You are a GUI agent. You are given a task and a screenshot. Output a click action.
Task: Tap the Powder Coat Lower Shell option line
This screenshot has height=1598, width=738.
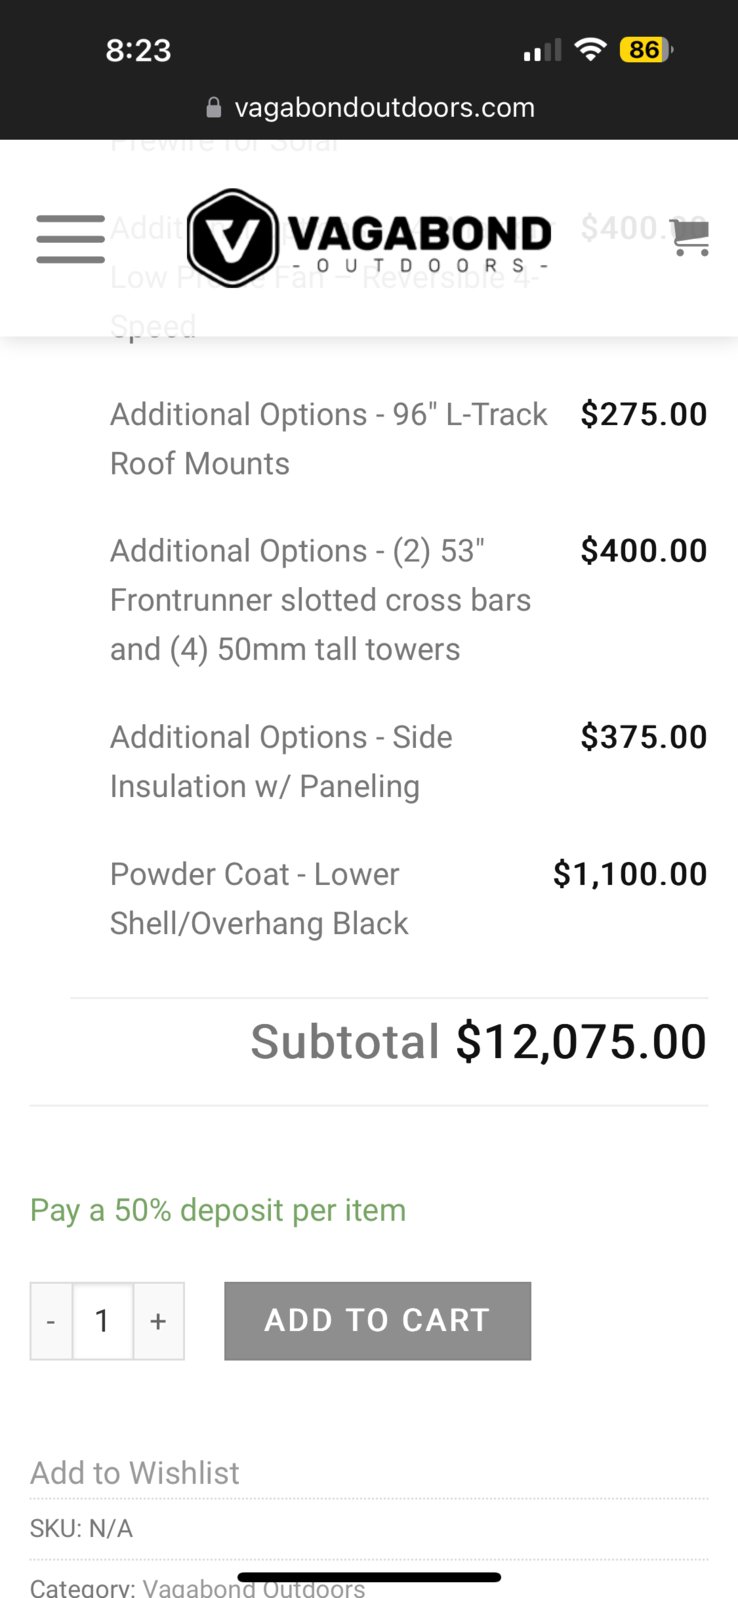click(x=408, y=898)
